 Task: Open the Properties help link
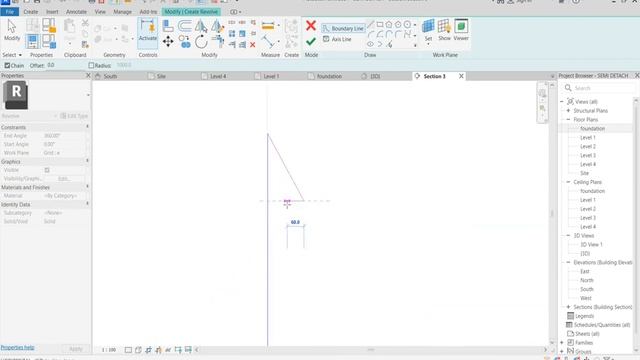18,347
